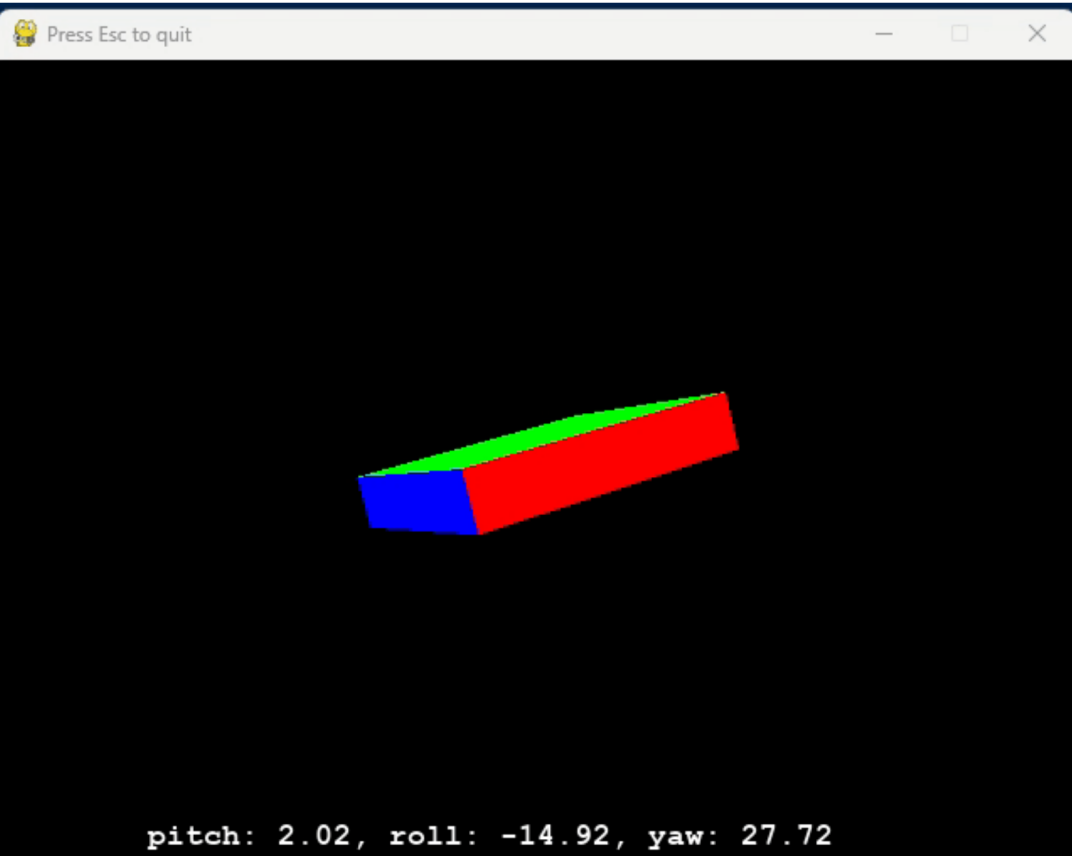Click the blue face of the 3D box
This screenshot has width=1072, height=856.
418,503
